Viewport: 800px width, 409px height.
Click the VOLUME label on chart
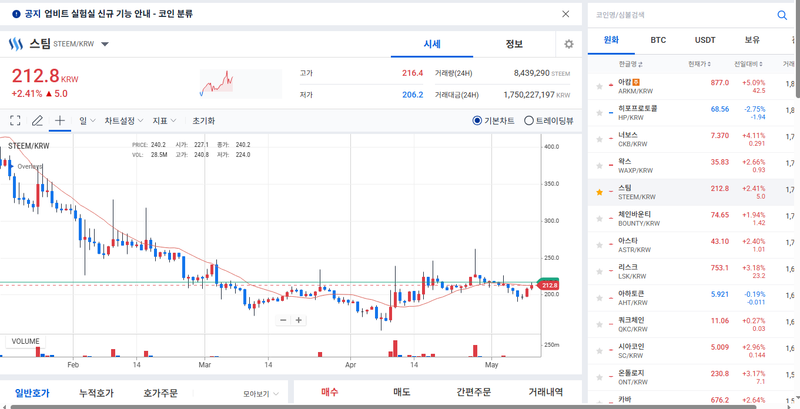click(26, 342)
